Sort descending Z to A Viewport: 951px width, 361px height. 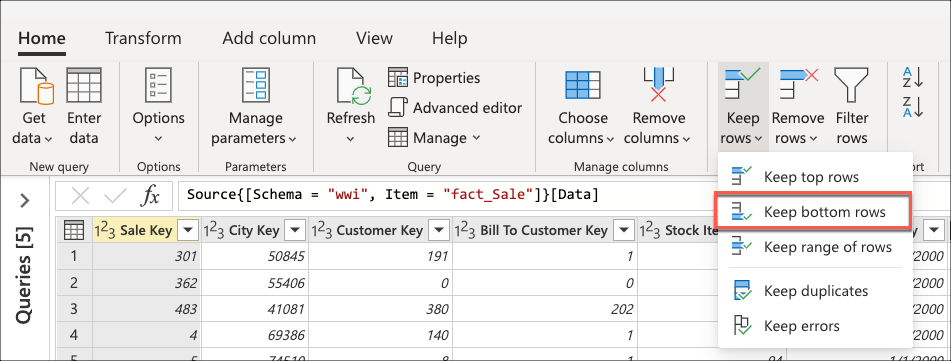tap(913, 107)
